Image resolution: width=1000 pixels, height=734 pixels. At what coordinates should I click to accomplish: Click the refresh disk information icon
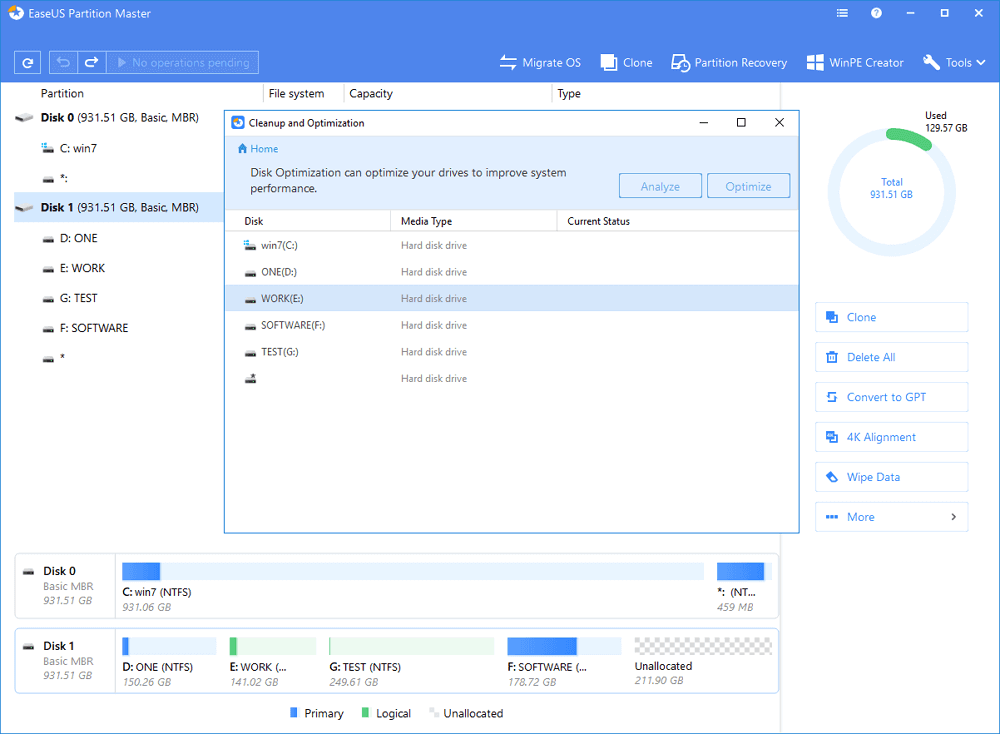(x=27, y=62)
